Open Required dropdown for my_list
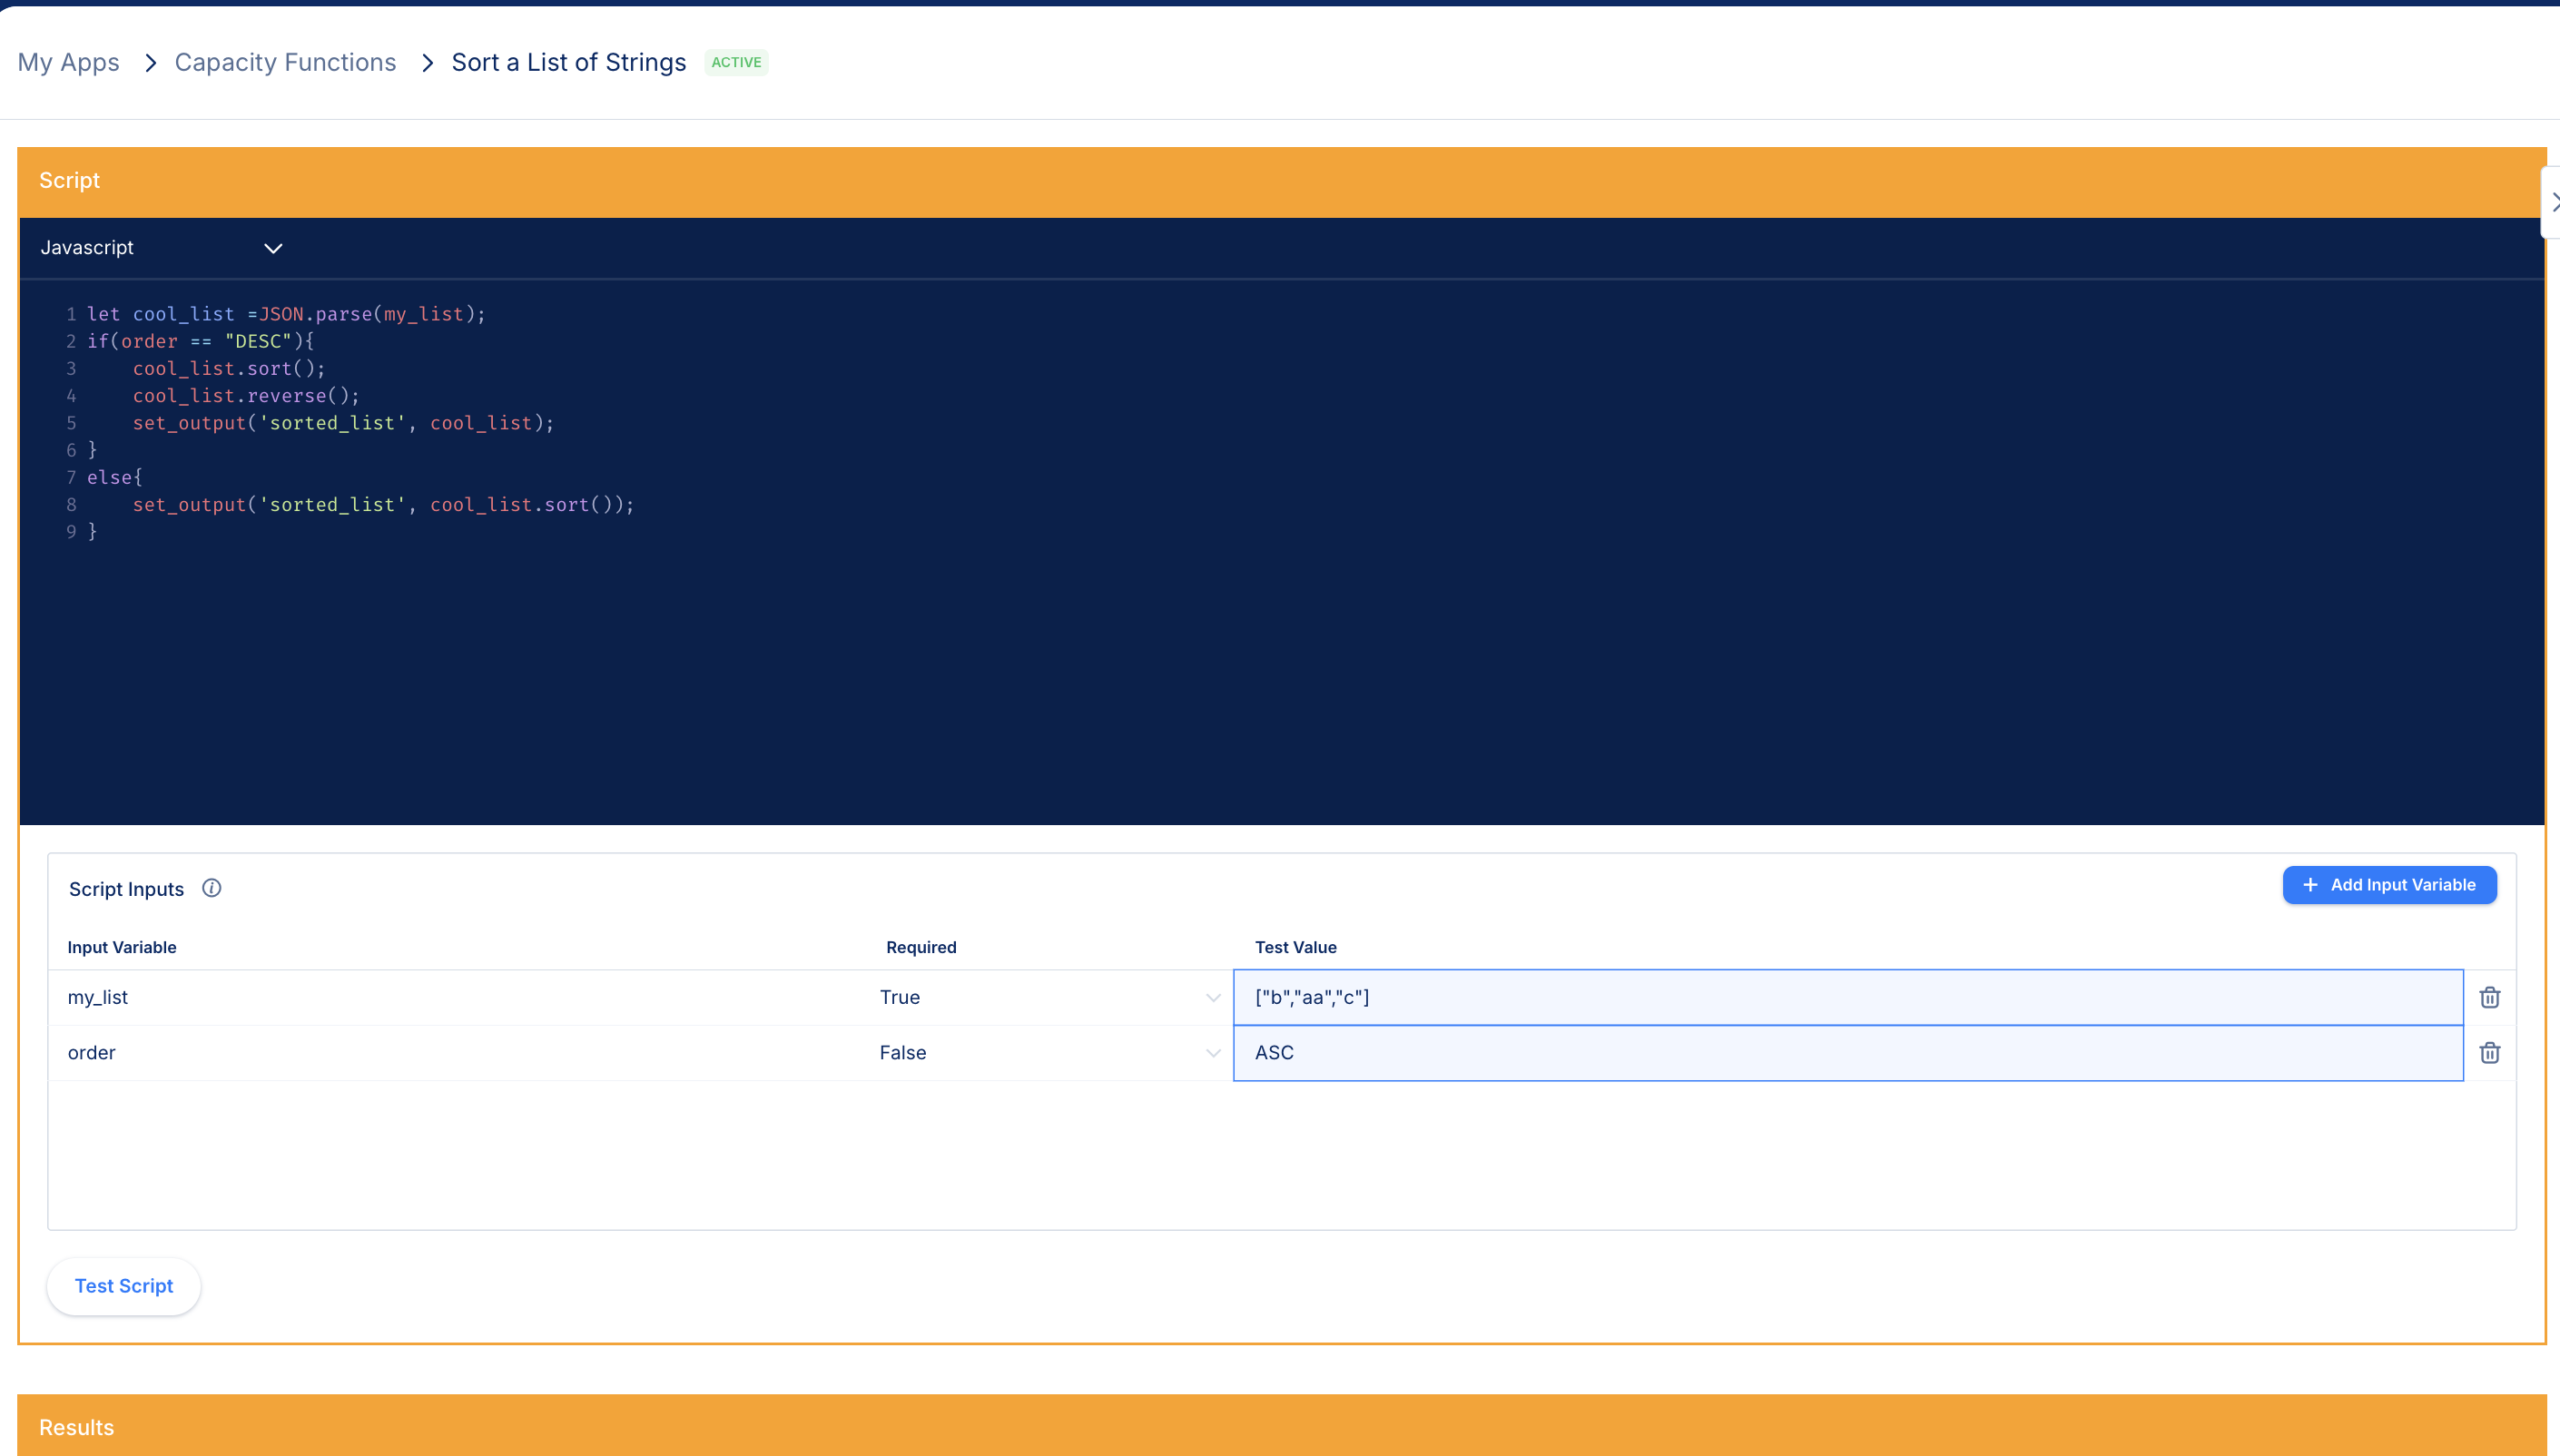Image resolution: width=2560 pixels, height=1456 pixels. pyautogui.click(x=1048, y=997)
